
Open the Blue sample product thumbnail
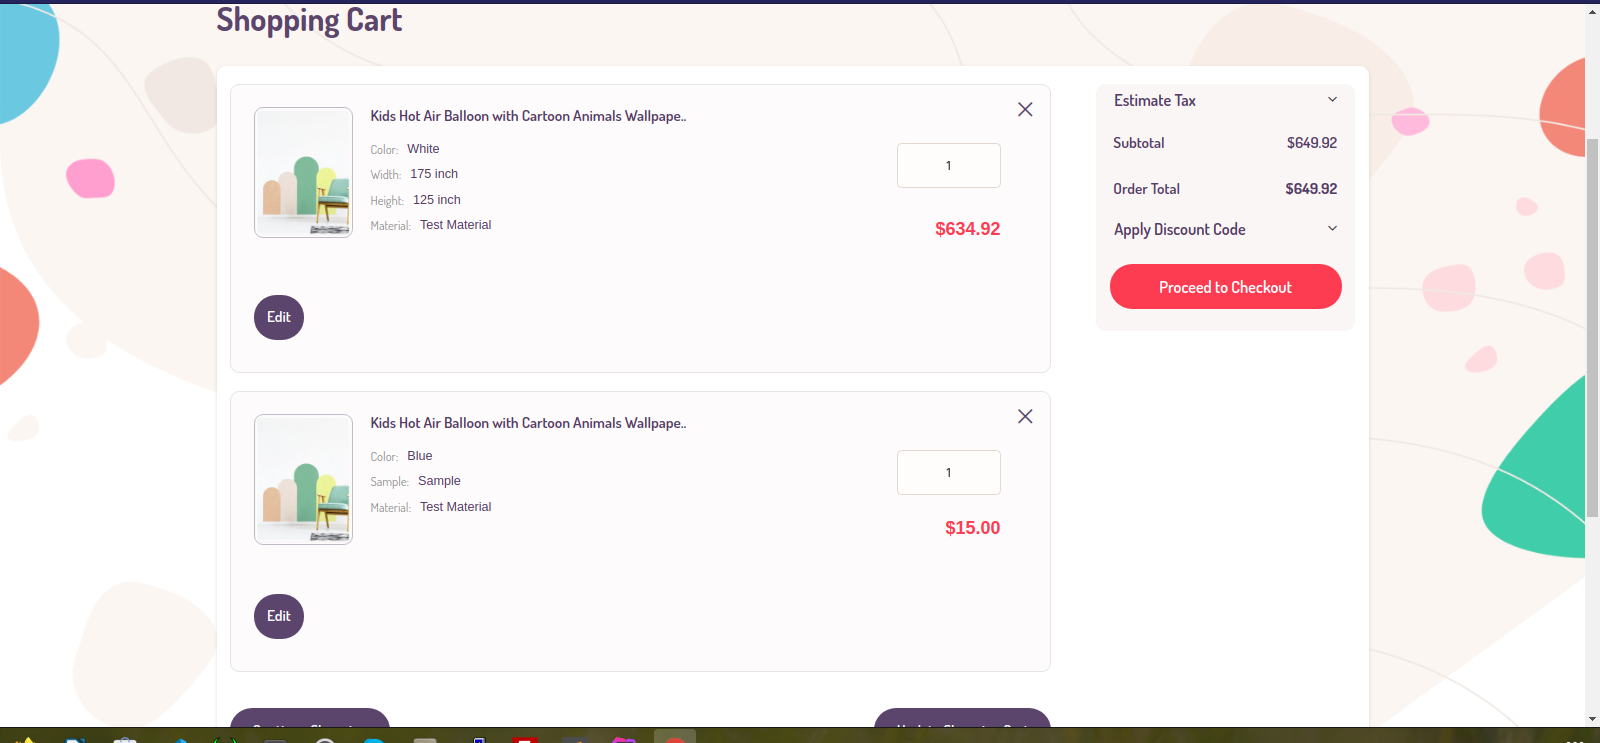tap(303, 480)
